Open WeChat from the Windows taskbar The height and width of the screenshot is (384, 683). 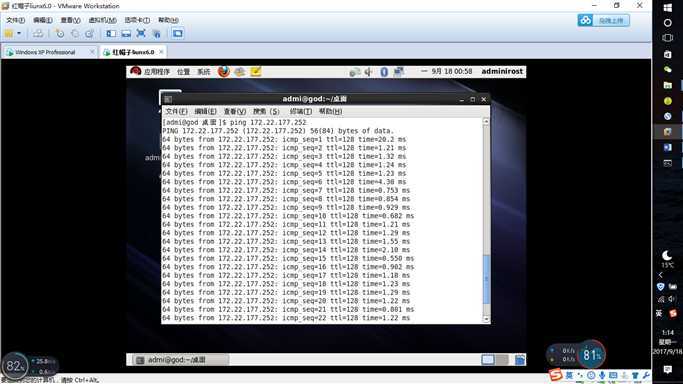pyautogui.click(x=667, y=70)
